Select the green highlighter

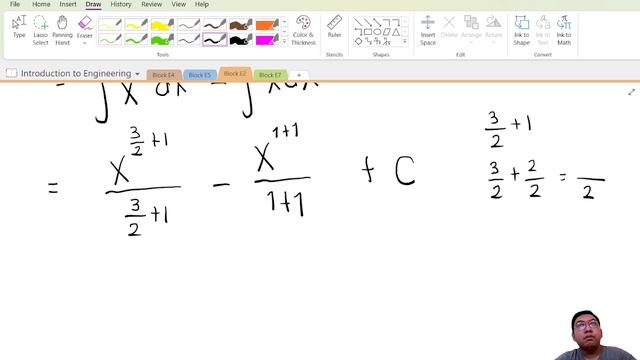point(162,40)
